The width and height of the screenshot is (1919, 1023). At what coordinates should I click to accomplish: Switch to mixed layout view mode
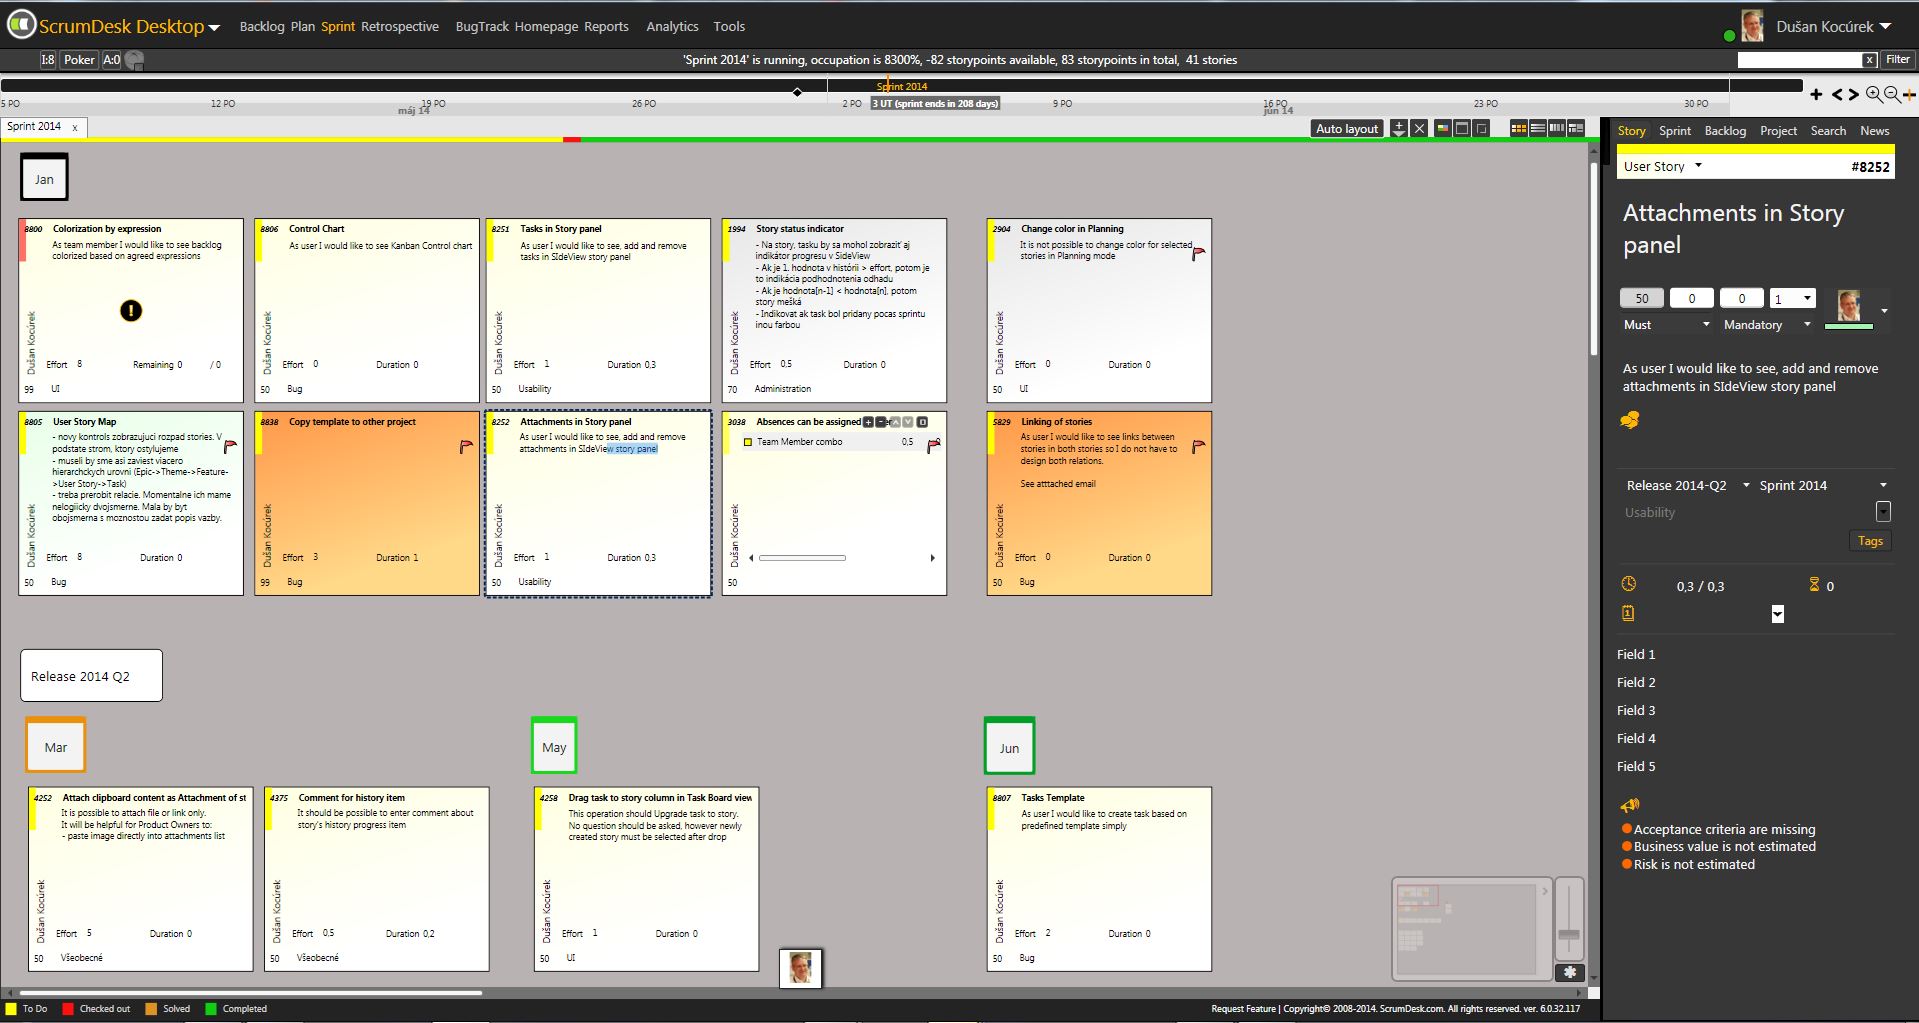pyautogui.click(x=1576, y=128)
